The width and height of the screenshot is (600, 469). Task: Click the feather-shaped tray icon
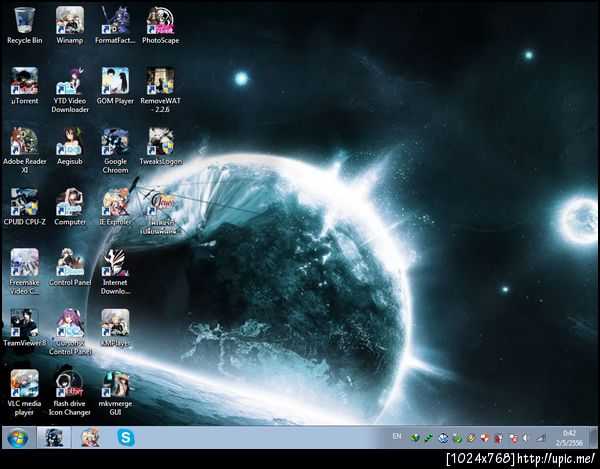[x=471, y=438]
